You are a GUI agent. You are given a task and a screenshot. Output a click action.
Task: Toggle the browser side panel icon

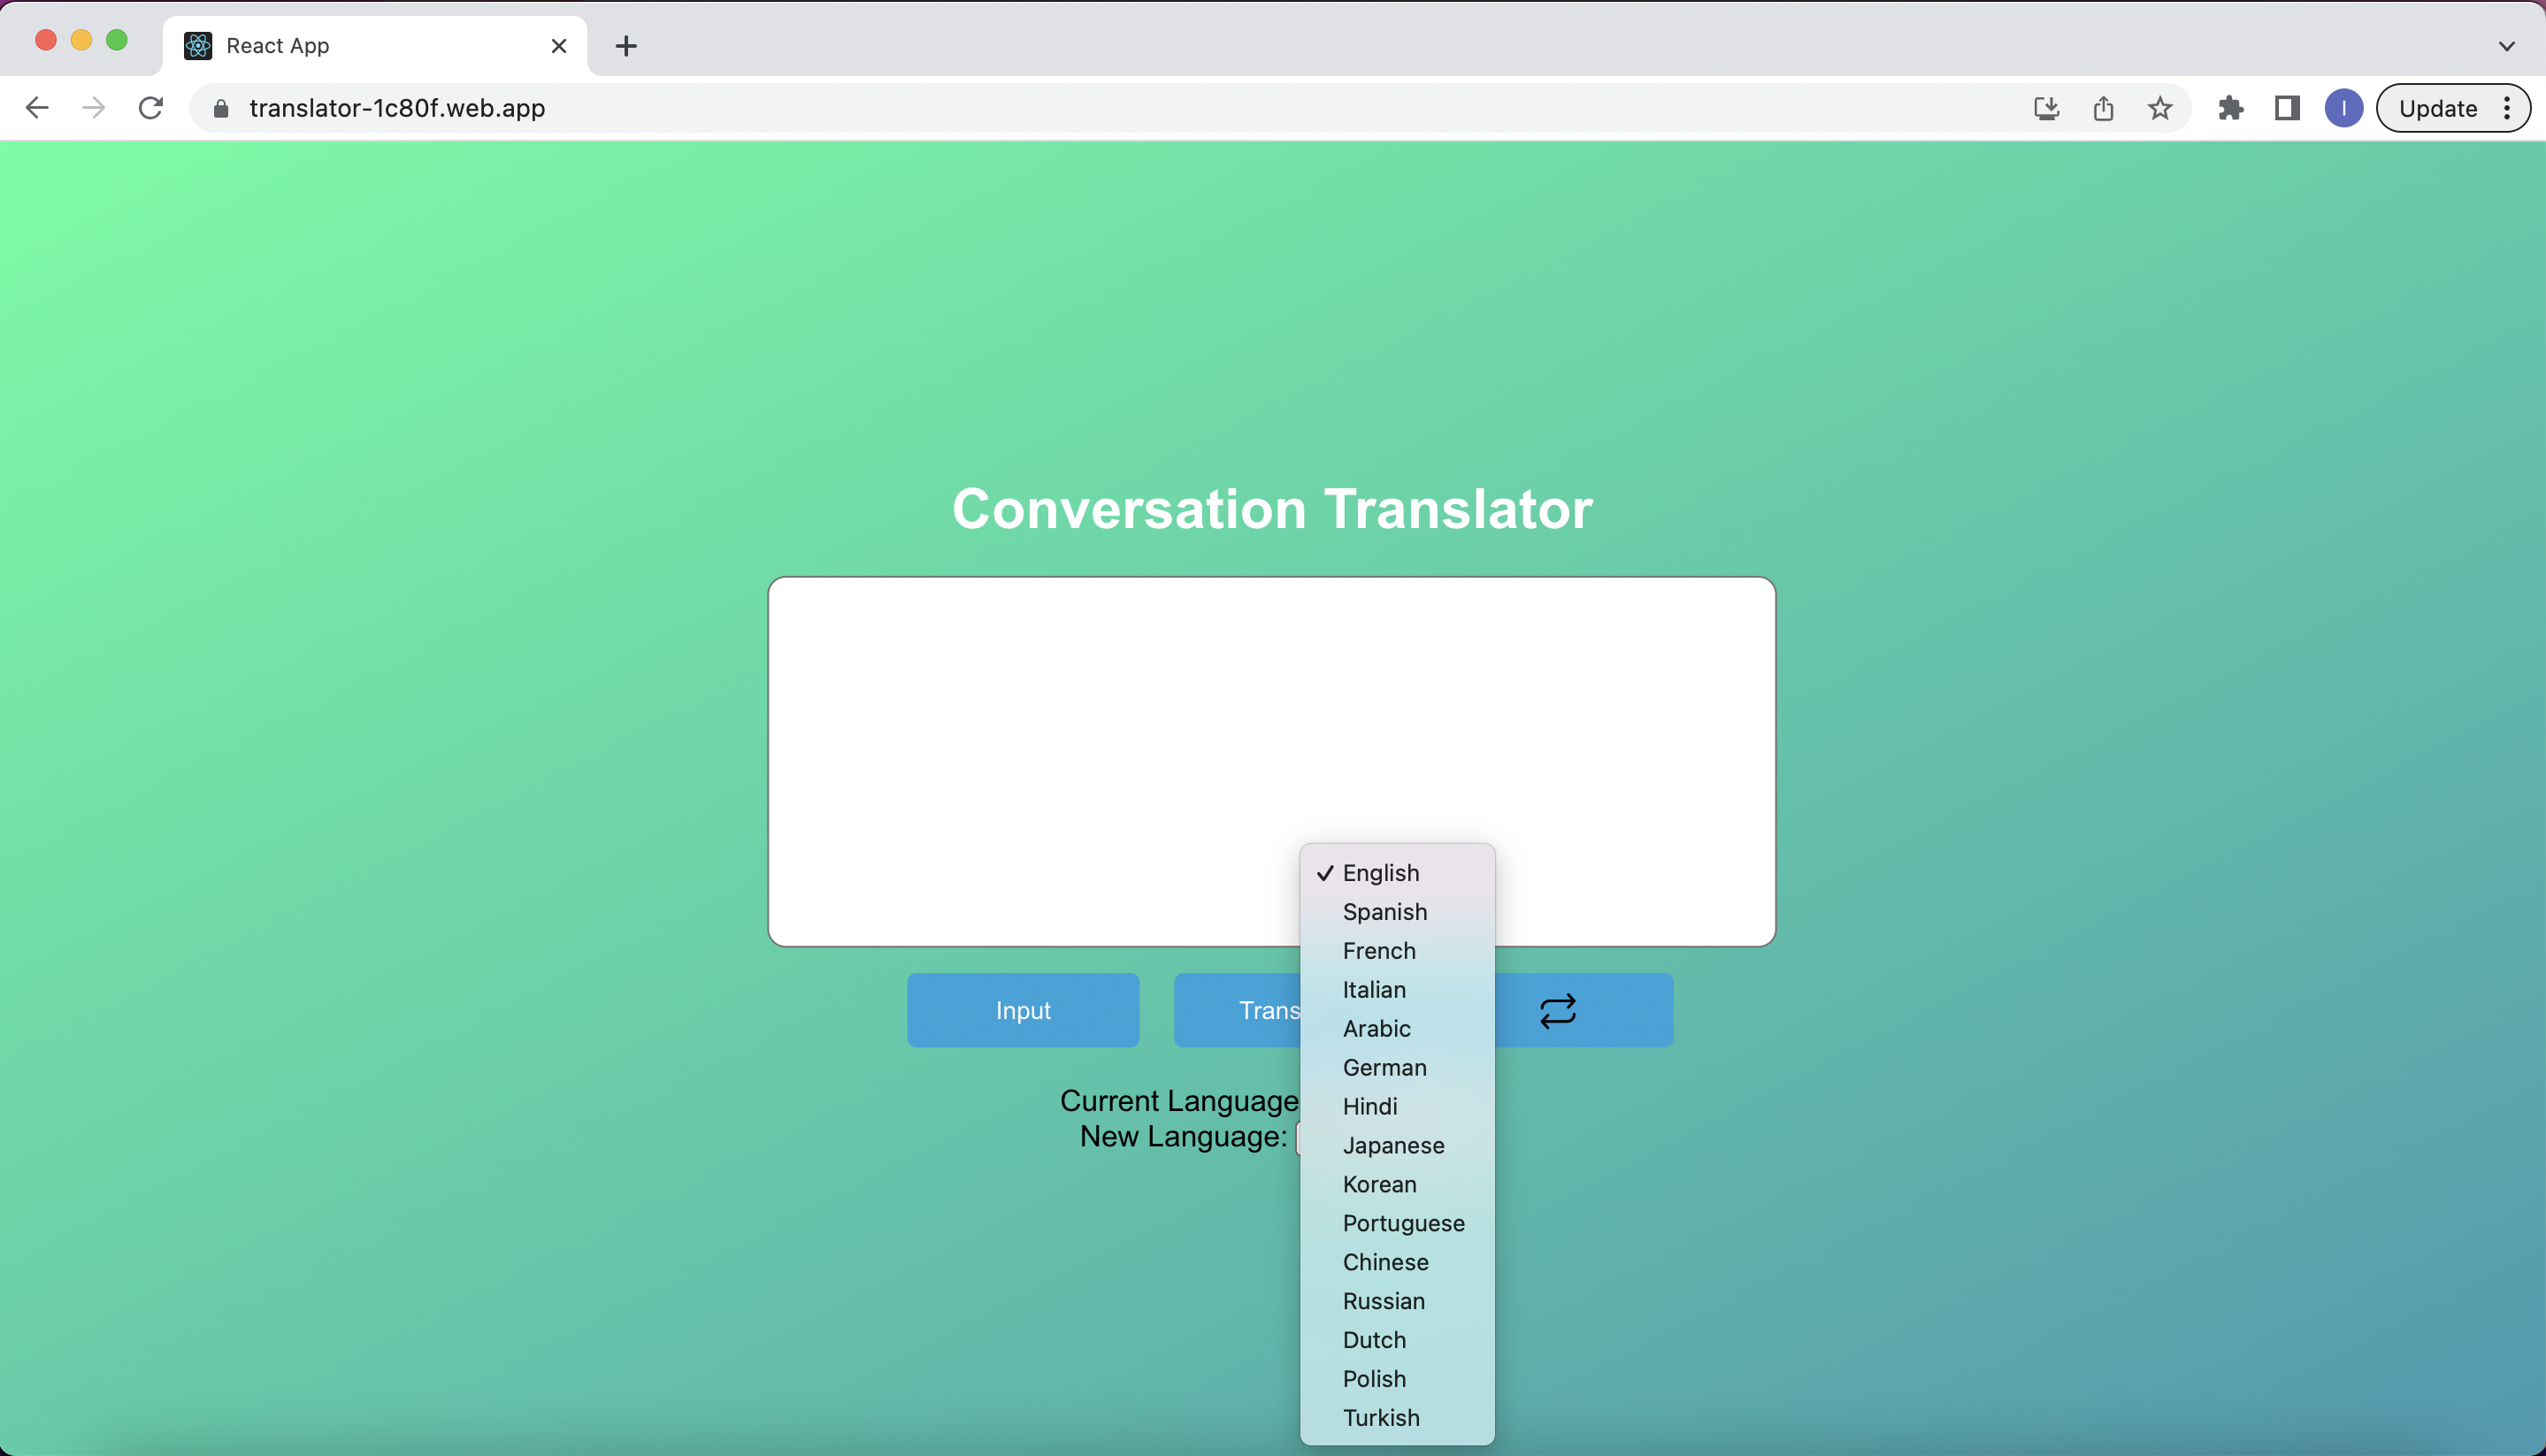coord(2287,108)
